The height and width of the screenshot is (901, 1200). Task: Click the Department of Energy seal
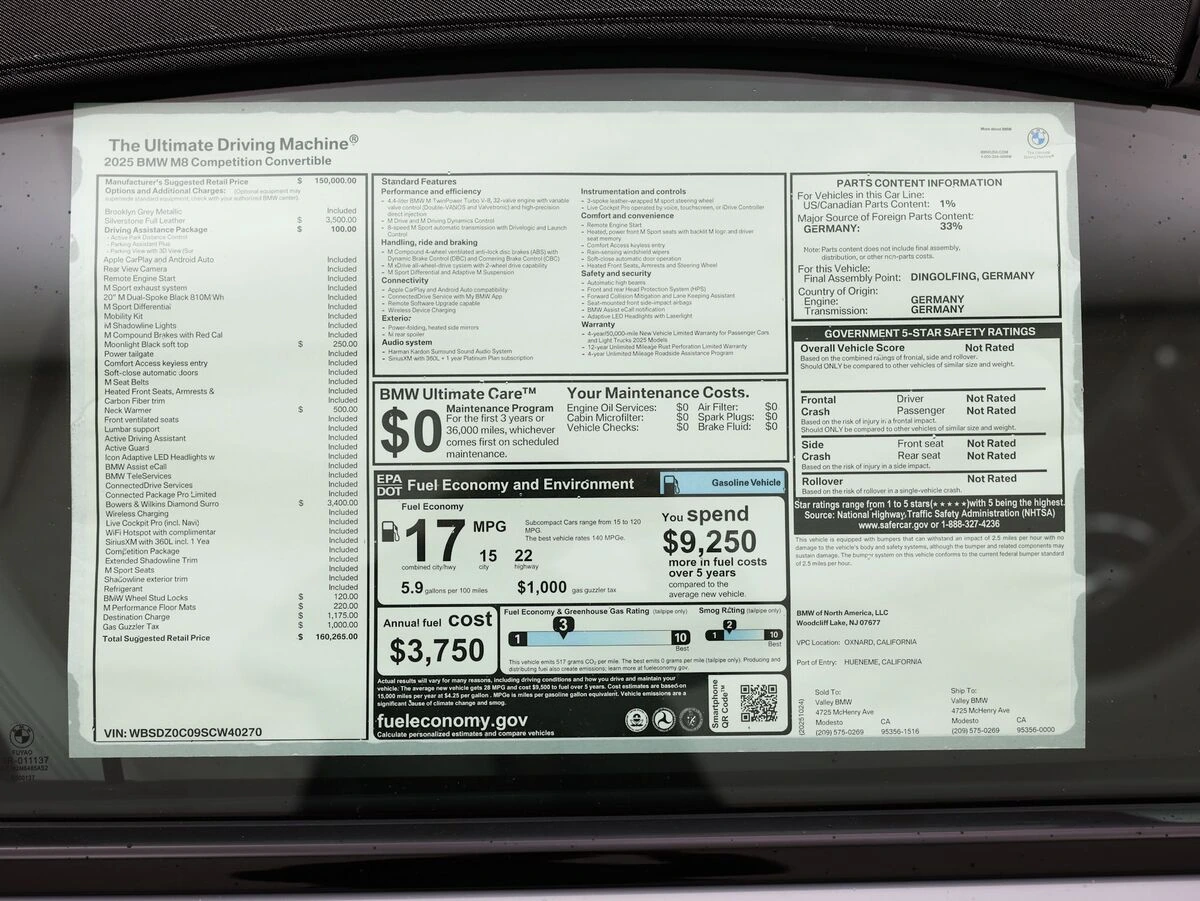tap(691, 719)
